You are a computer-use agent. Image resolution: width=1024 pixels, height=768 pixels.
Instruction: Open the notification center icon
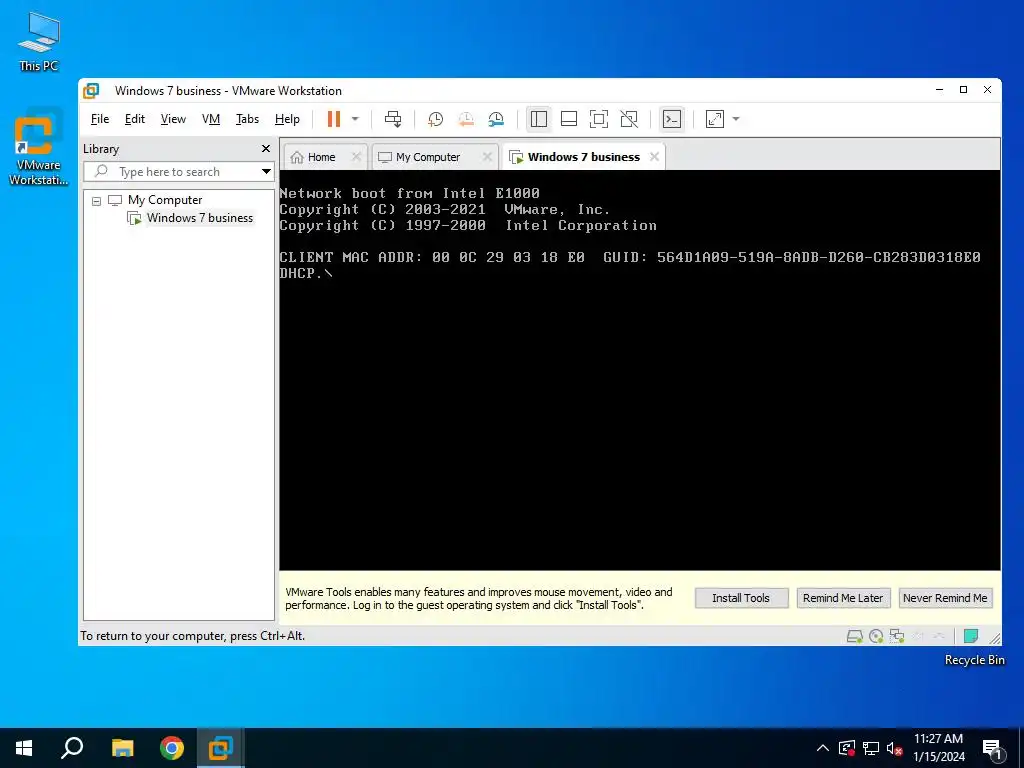992,749
